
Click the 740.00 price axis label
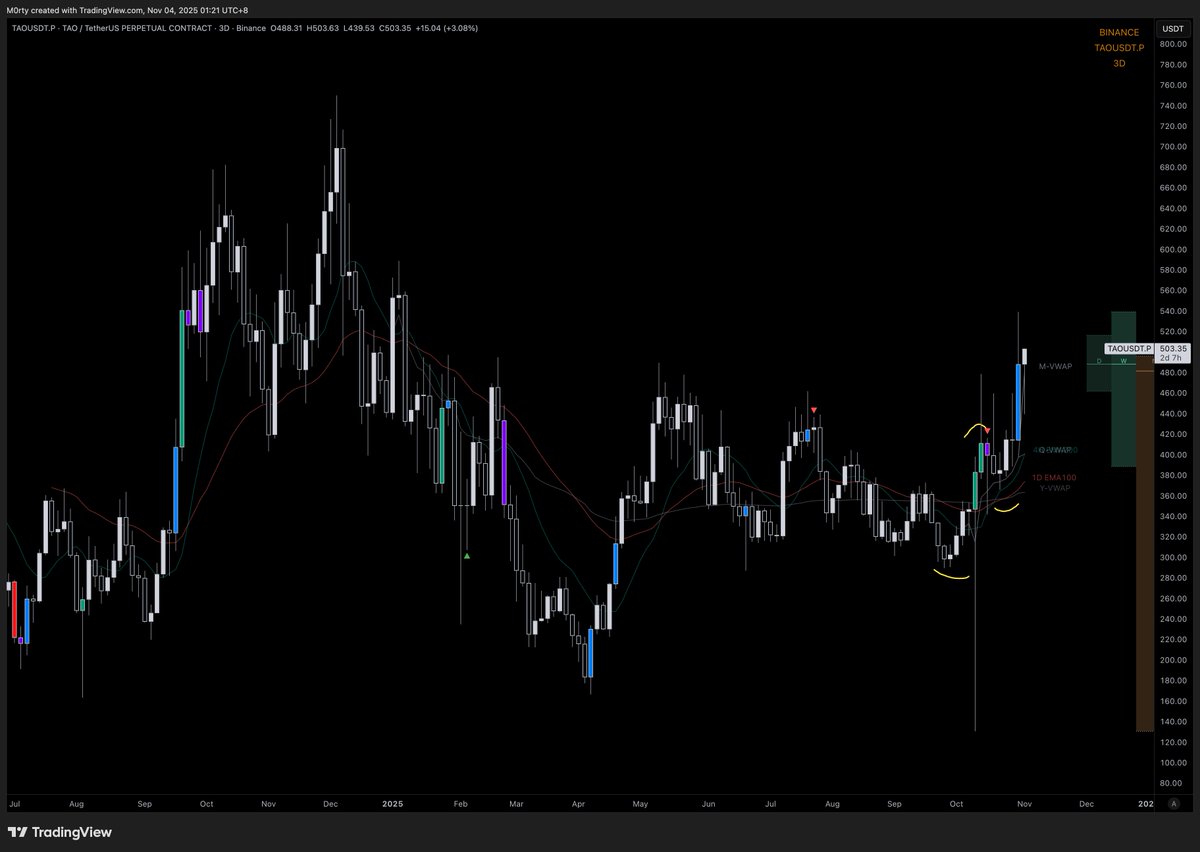1172,106
